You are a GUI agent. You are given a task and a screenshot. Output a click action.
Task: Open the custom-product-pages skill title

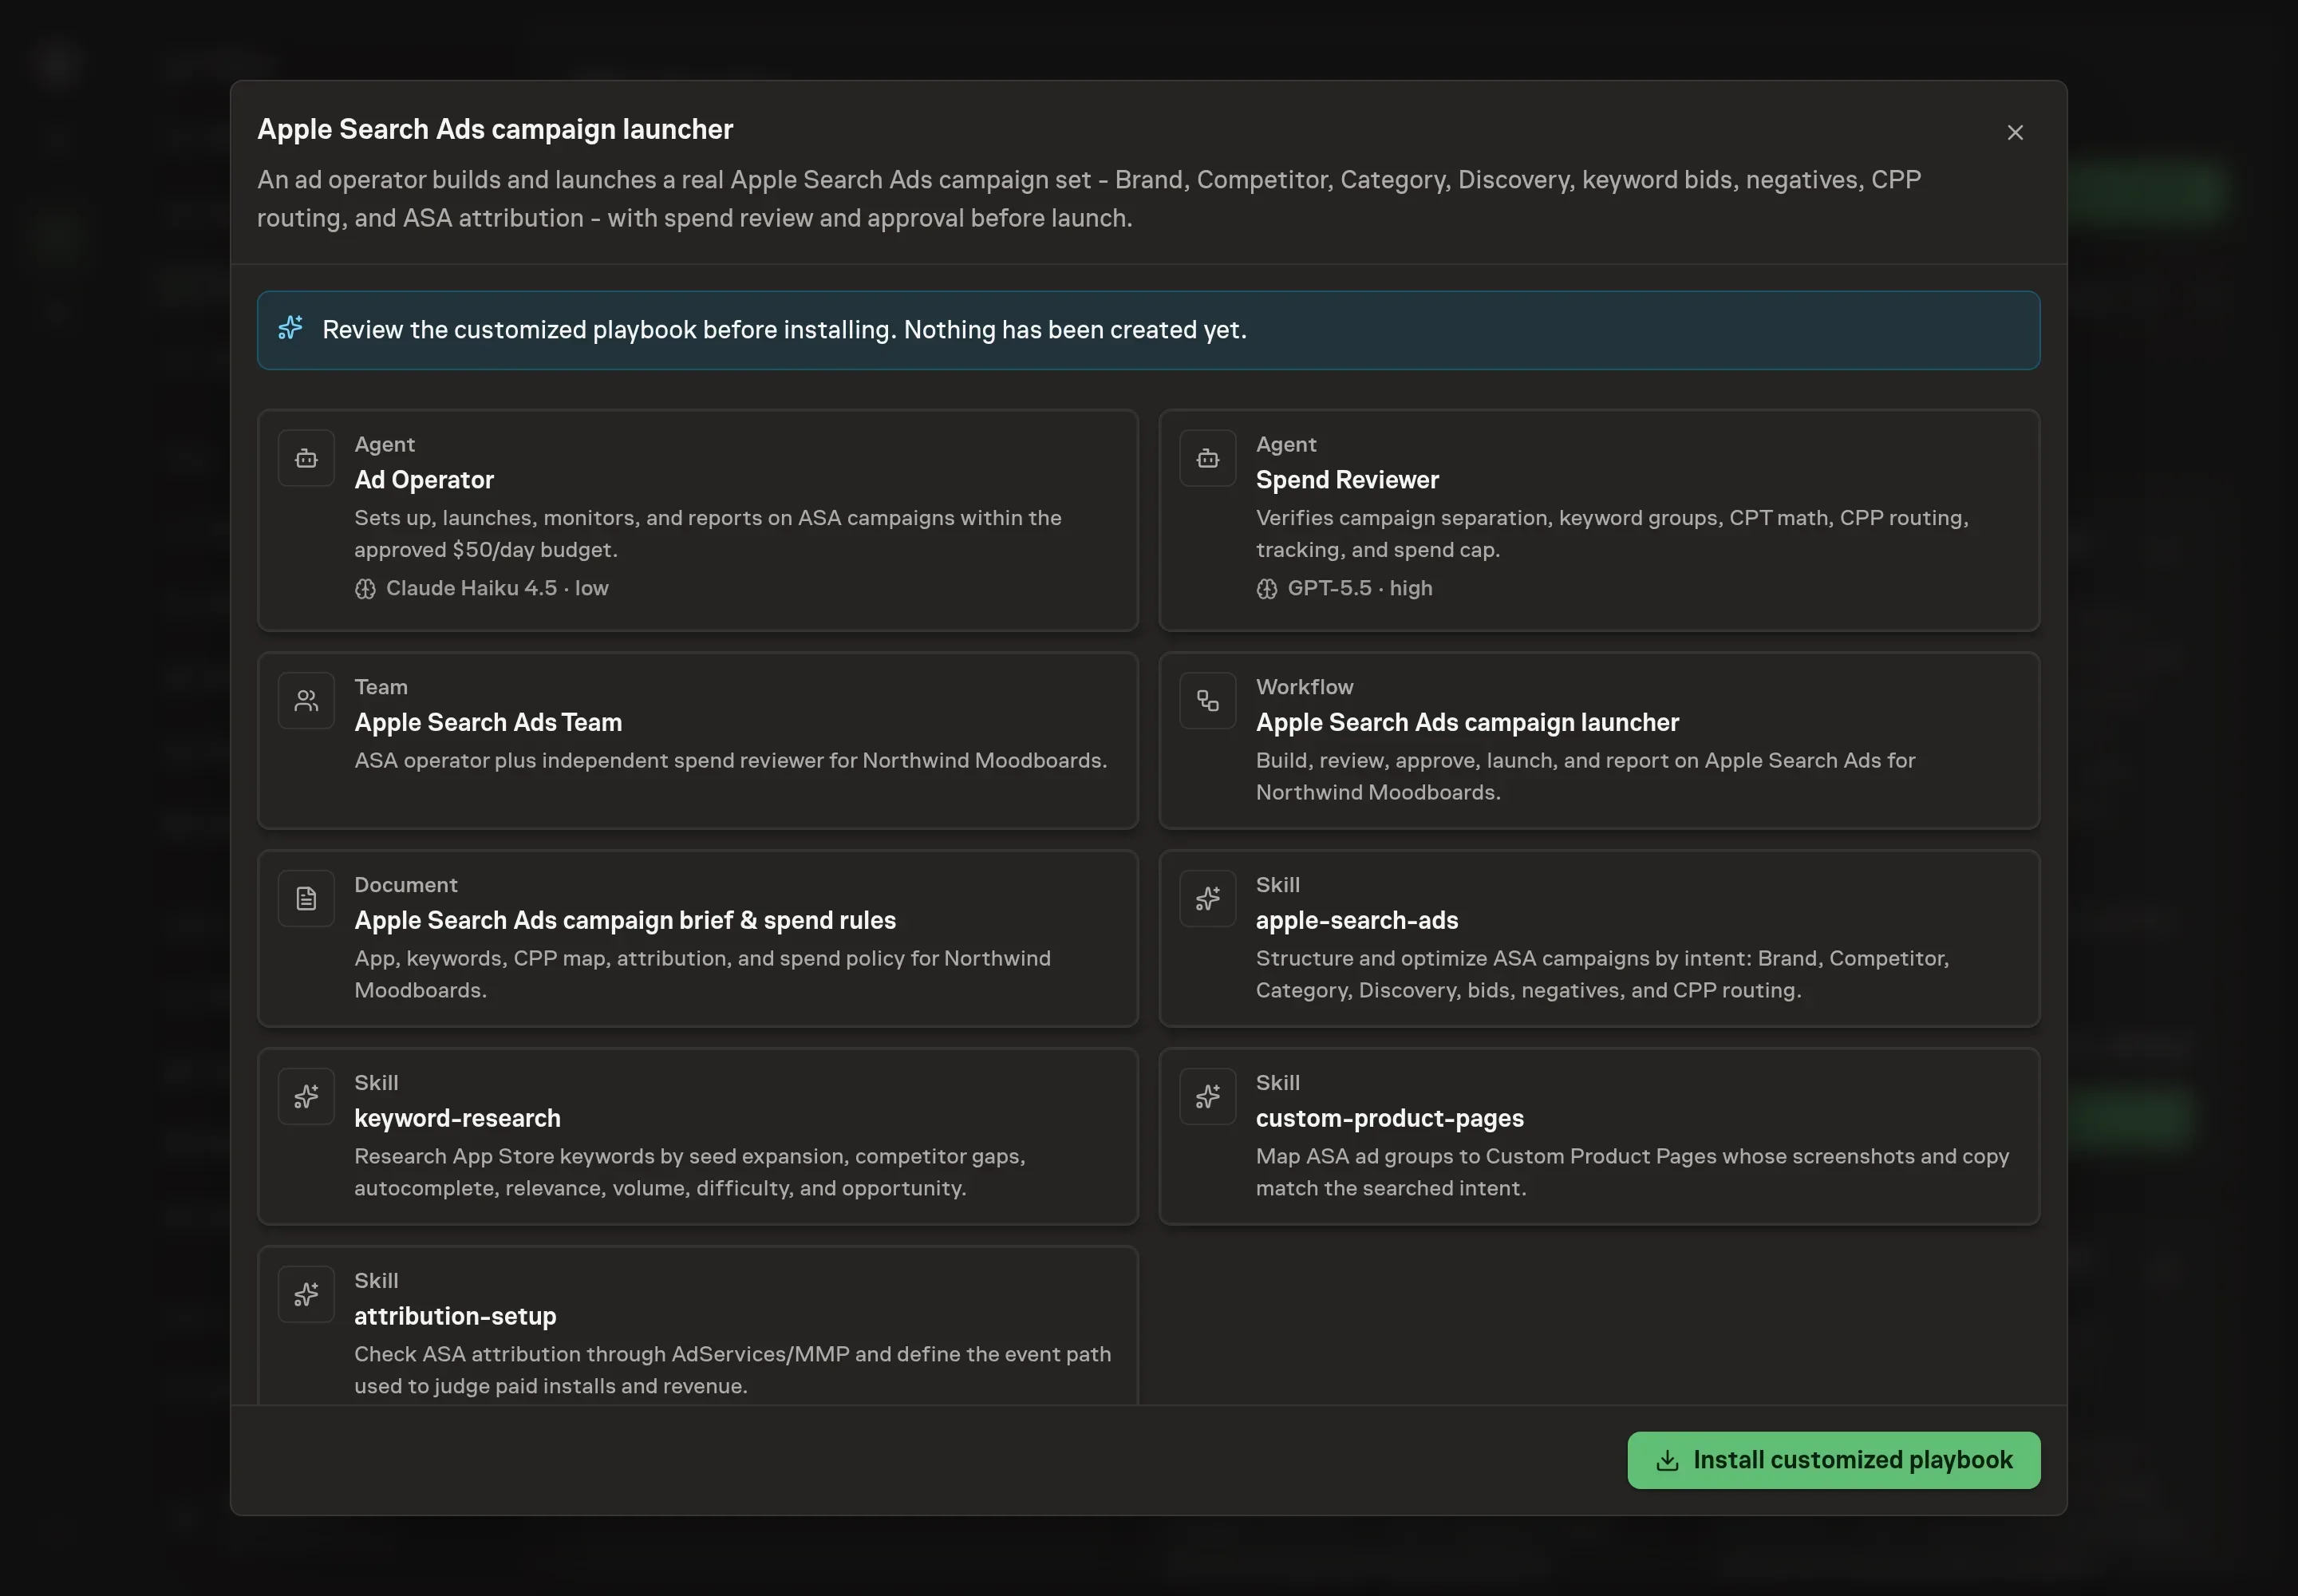(x=1390, y=1118)
